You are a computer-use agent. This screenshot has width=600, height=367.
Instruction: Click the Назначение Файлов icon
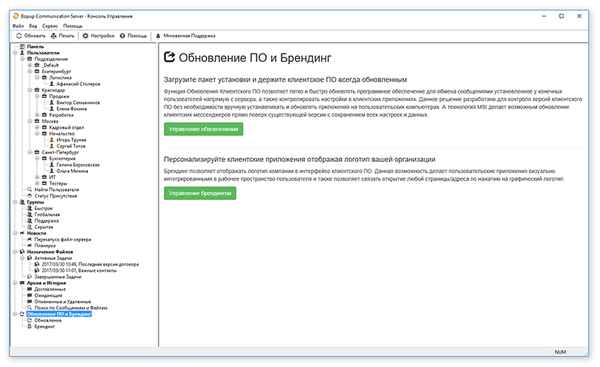[x=22, y=252]
